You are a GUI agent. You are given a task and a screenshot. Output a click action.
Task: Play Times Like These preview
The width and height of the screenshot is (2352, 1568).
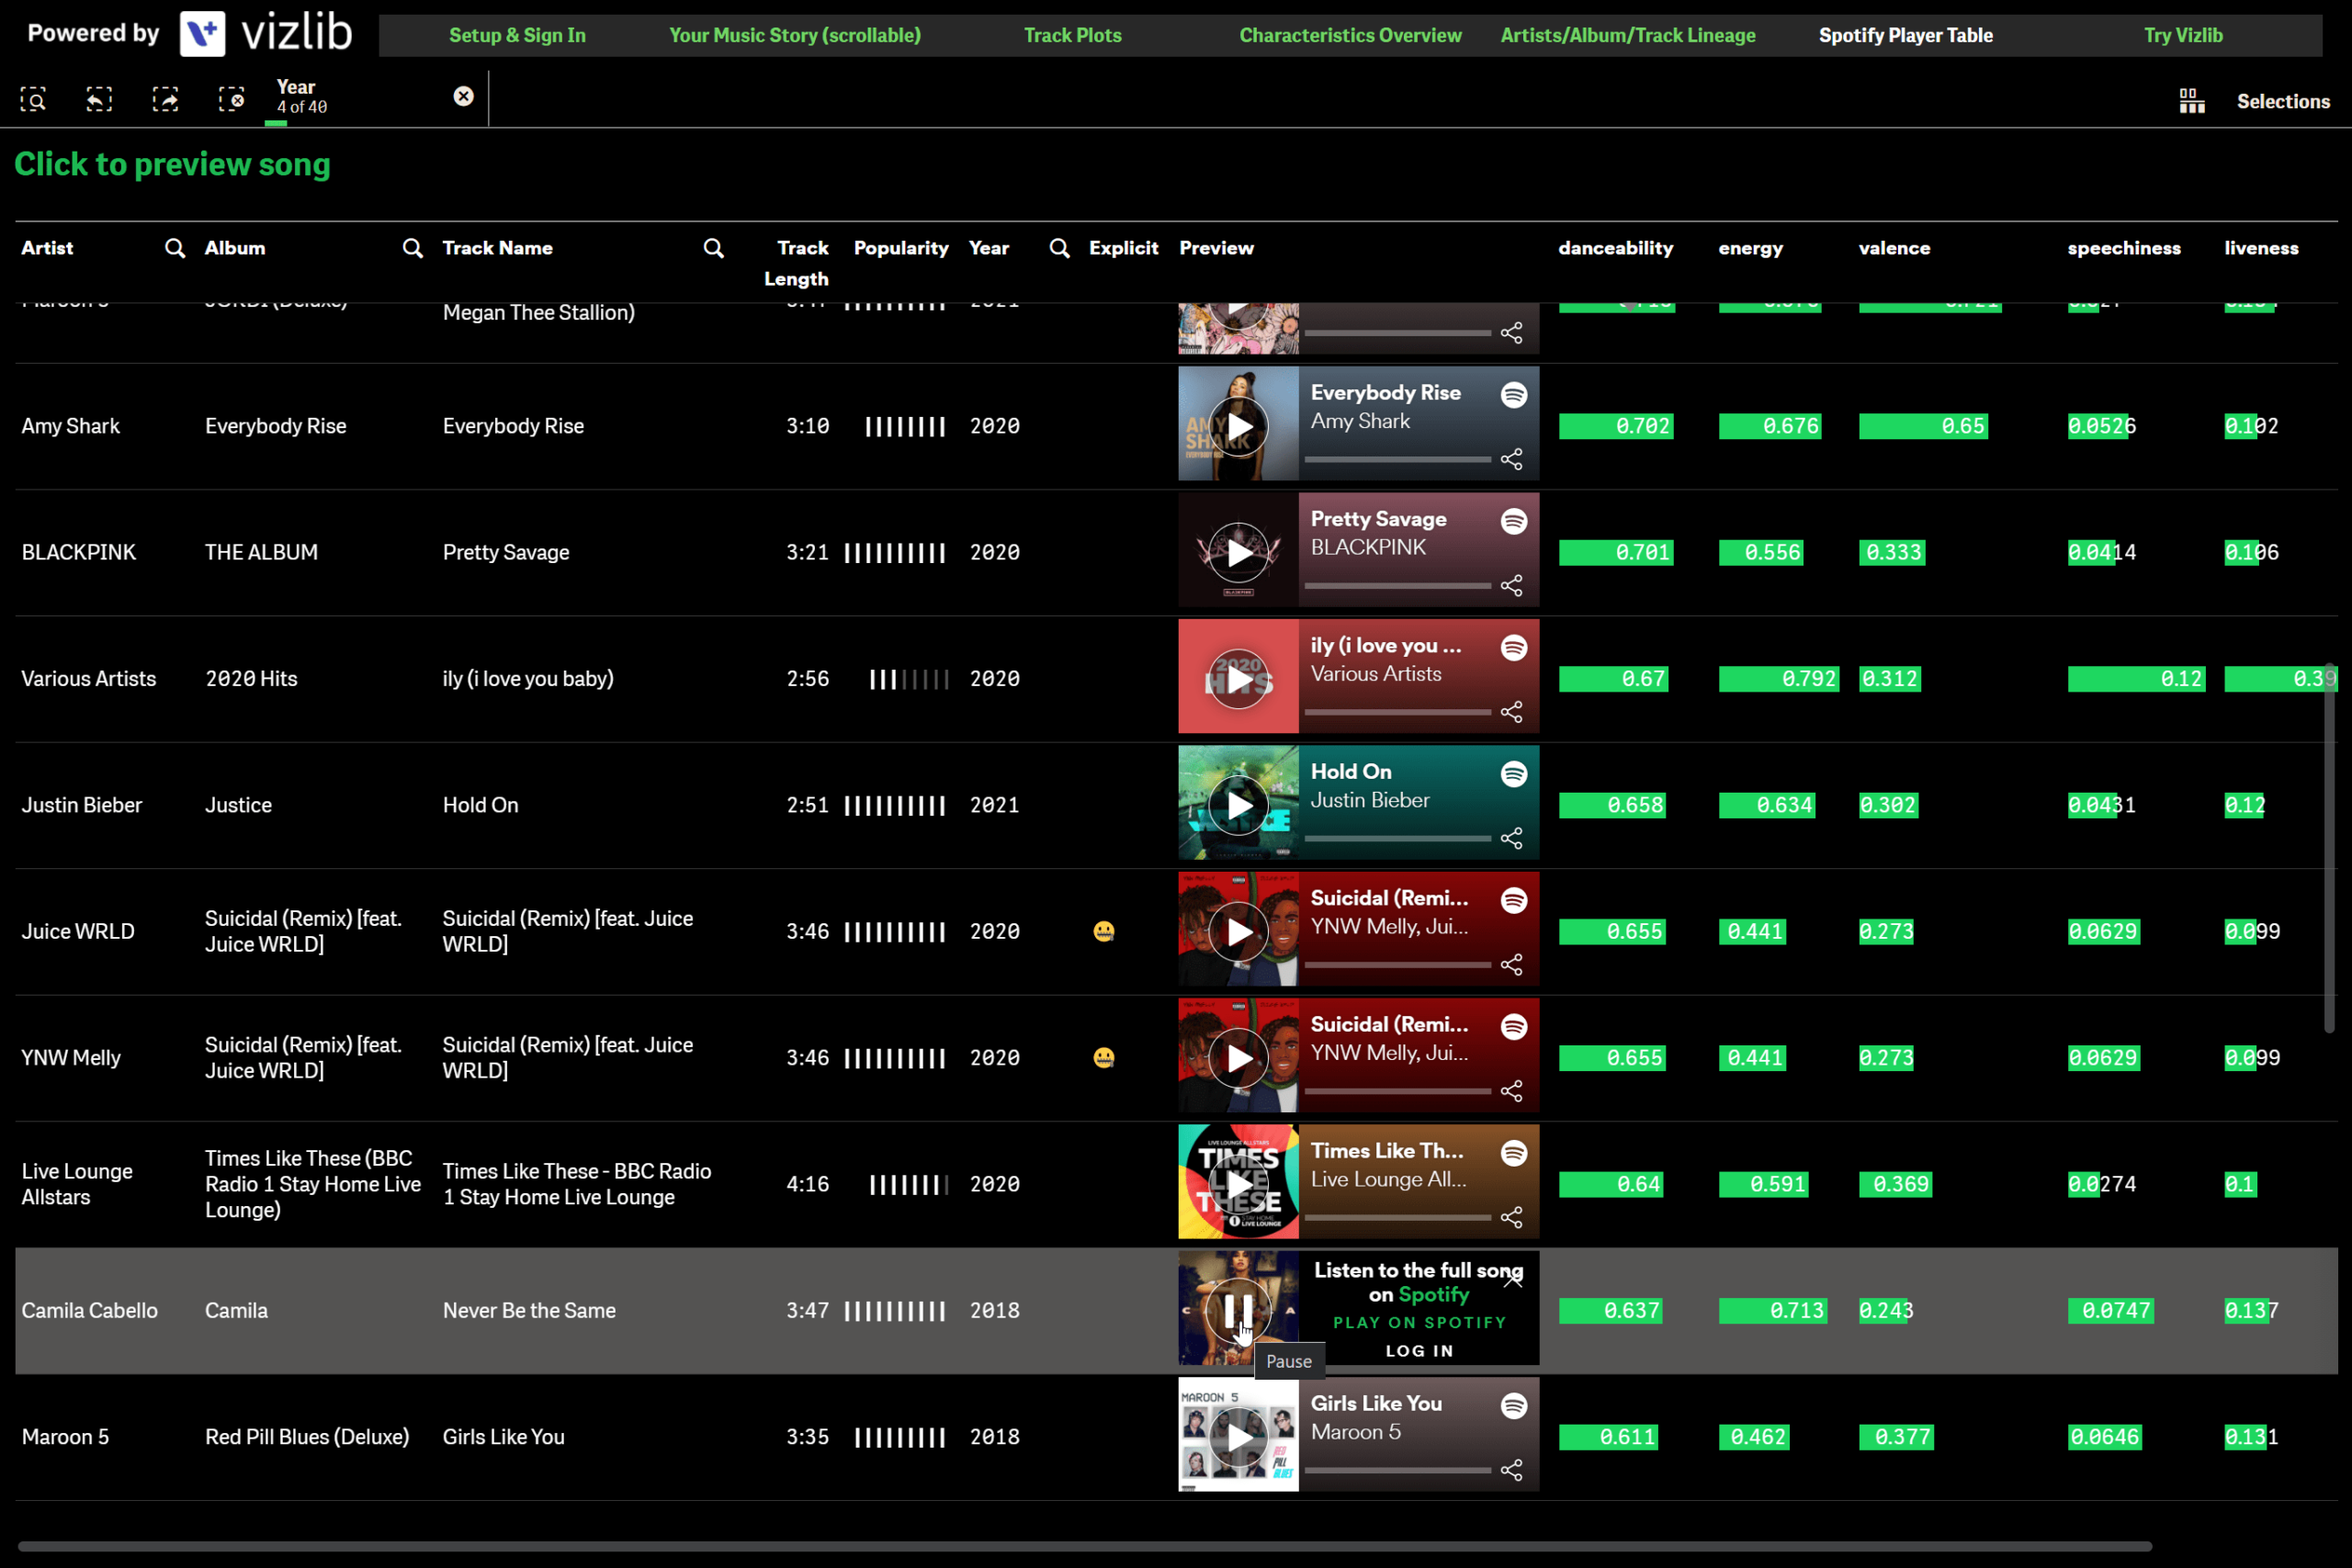tap(1239, 1185)
